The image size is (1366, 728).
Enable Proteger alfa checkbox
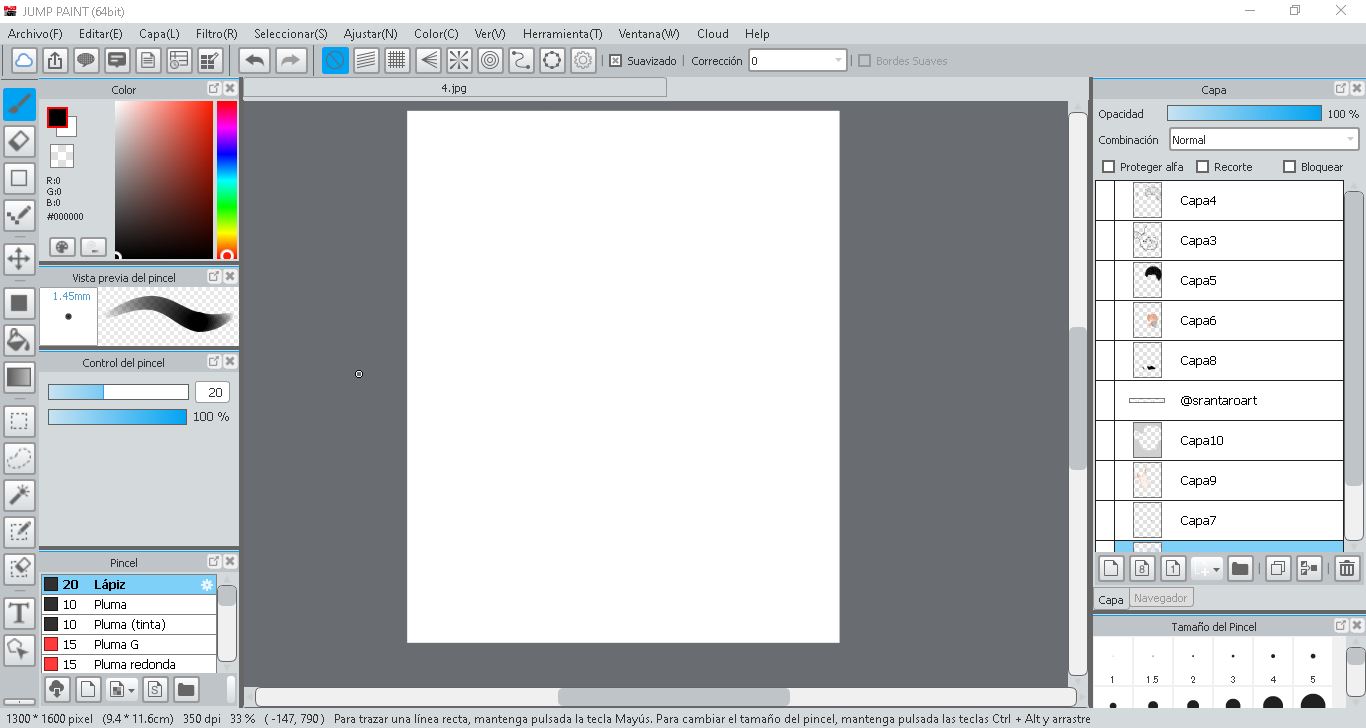[x=1108, y=167]
